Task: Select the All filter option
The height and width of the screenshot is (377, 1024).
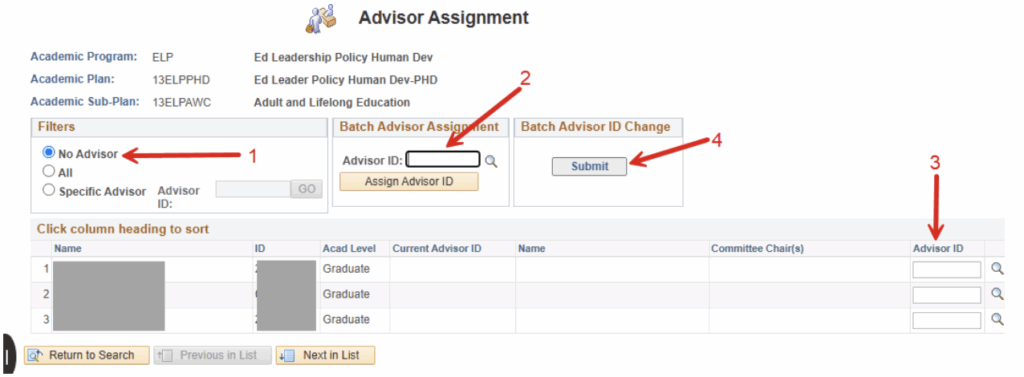Action: click(48, 172)
